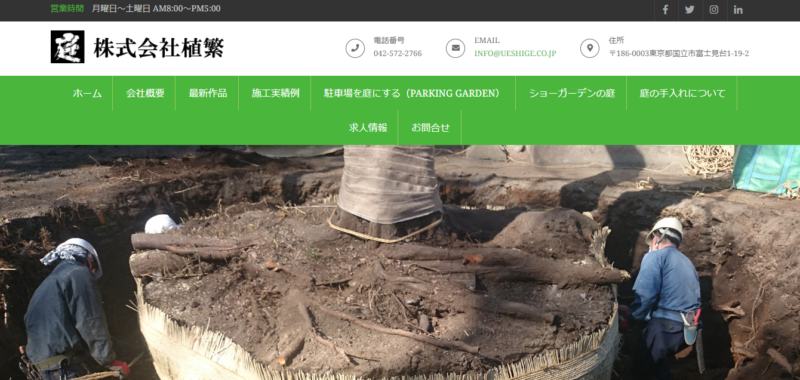Click the tree transplanting hero image

[400, 263]
